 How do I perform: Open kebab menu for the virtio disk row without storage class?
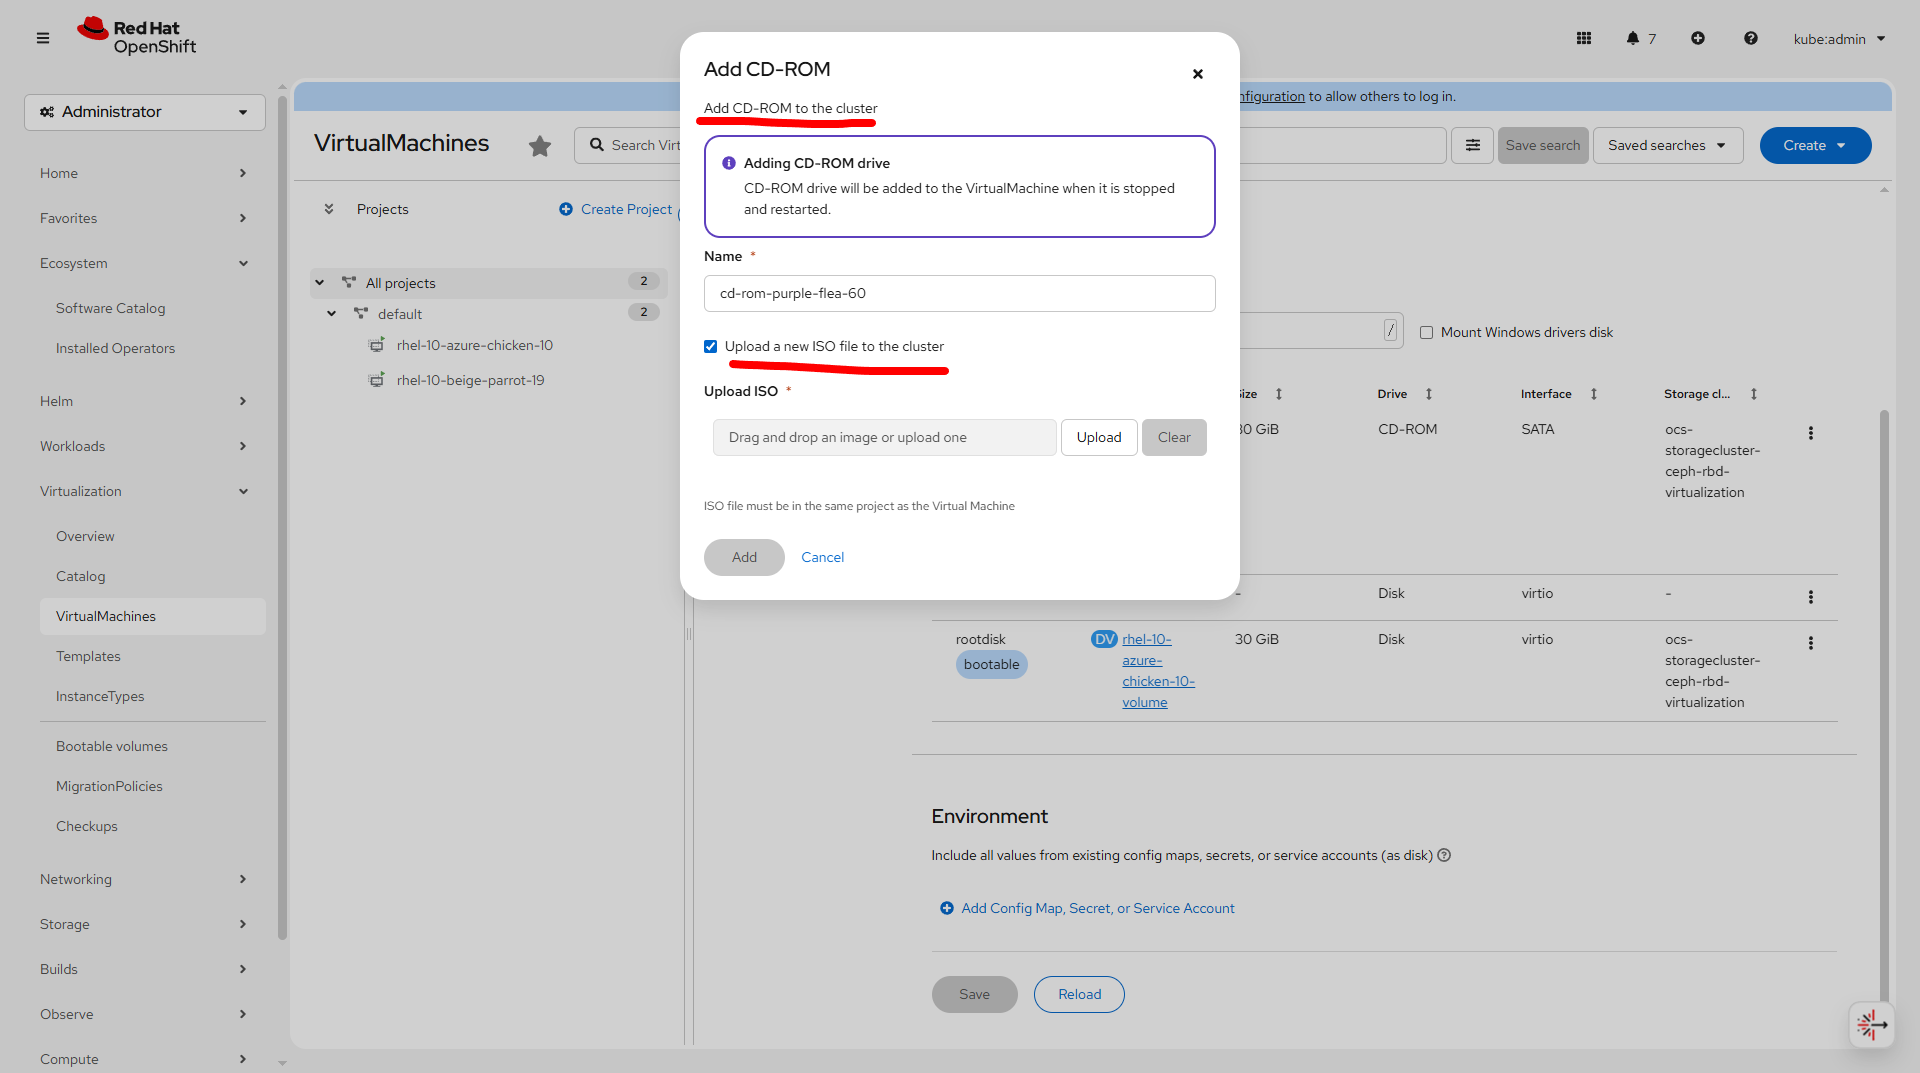point(1810,597)
